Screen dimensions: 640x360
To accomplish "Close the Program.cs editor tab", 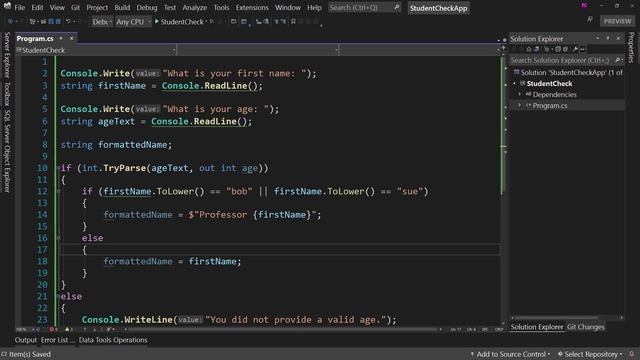I will tap(71, 38).
